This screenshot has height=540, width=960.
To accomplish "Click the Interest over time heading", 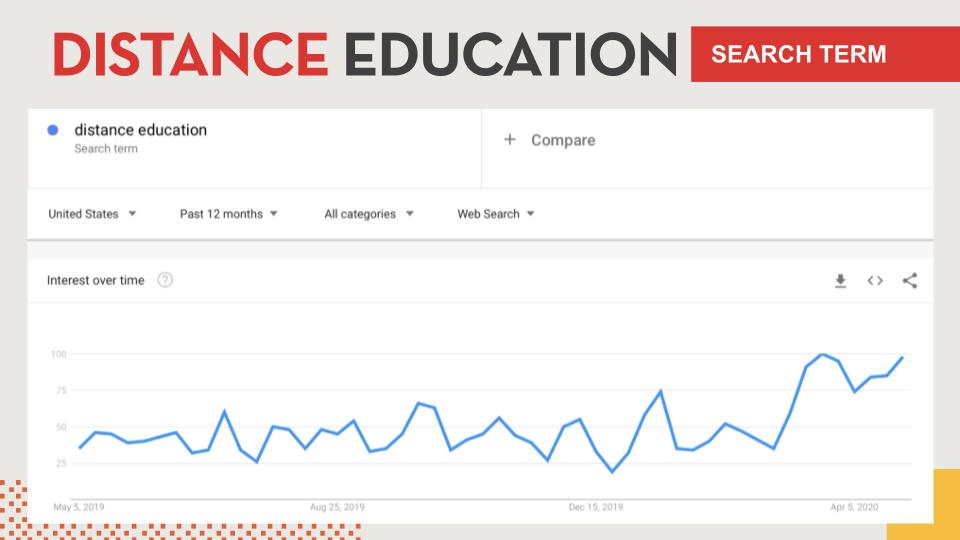I will [96, 280].
